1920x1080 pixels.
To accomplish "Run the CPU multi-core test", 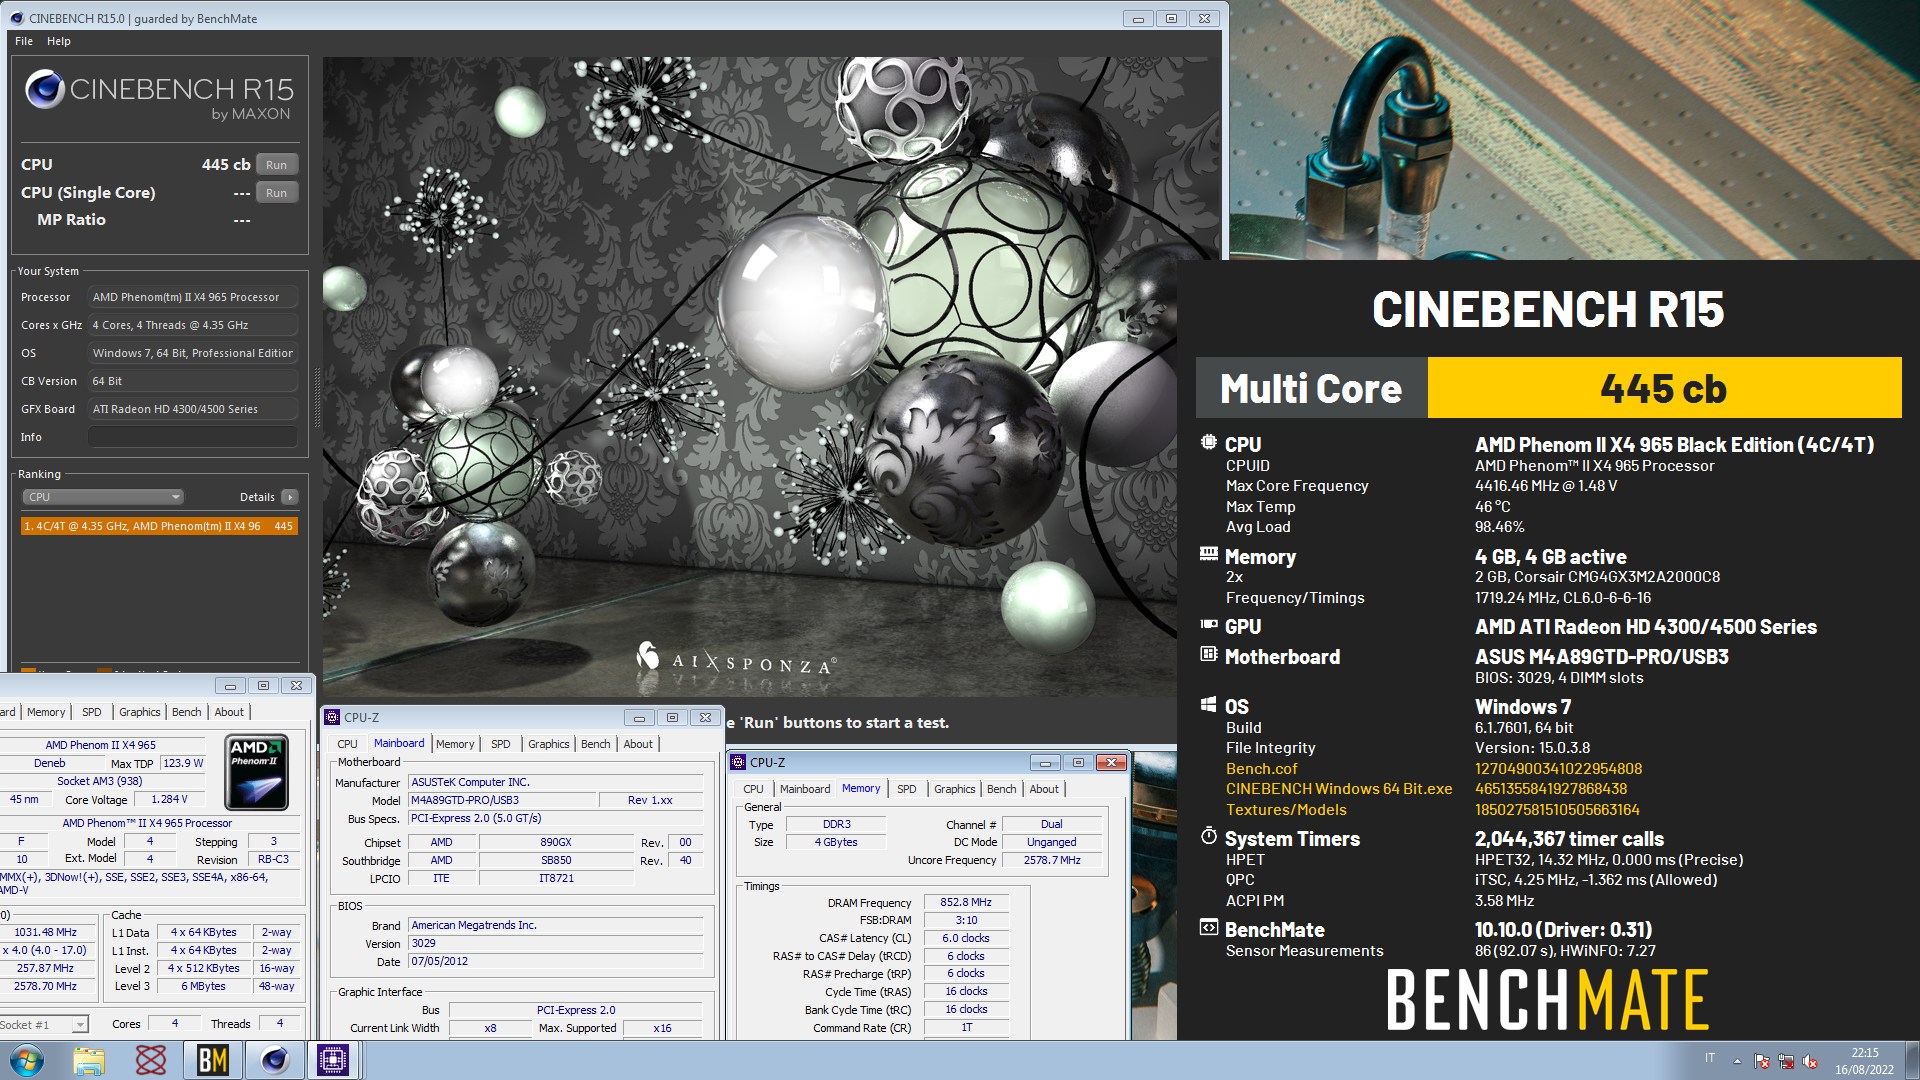I will pos(277,165).
